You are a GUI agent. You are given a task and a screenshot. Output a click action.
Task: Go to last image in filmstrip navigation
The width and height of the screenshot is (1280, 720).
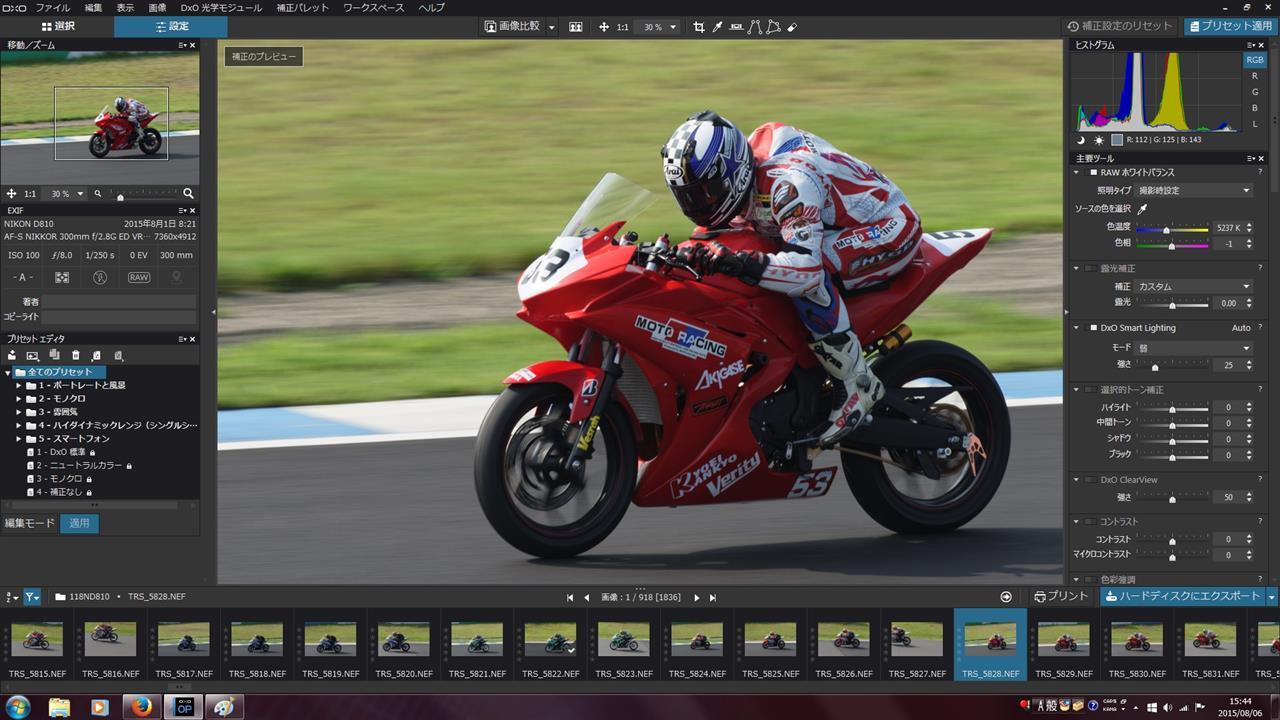[x=713, y=597]
